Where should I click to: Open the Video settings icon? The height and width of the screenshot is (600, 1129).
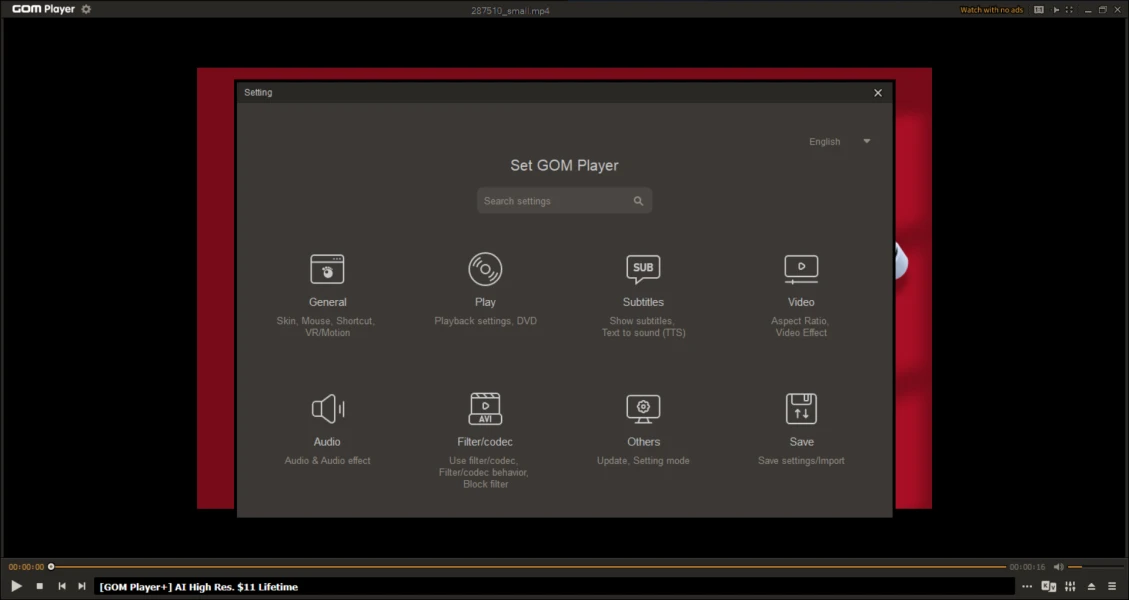click(801, 269)
